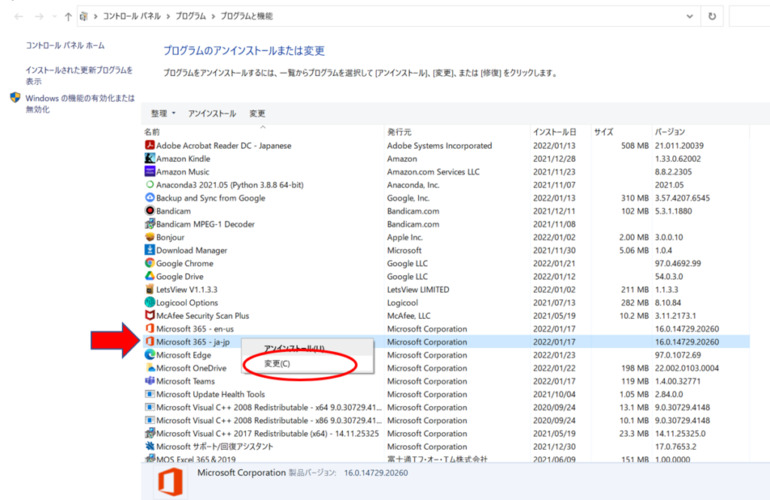The height and width of the screenshot is (500, 770).
Task: Click the large Office logo in details pane
Action: tap(170, 481)
